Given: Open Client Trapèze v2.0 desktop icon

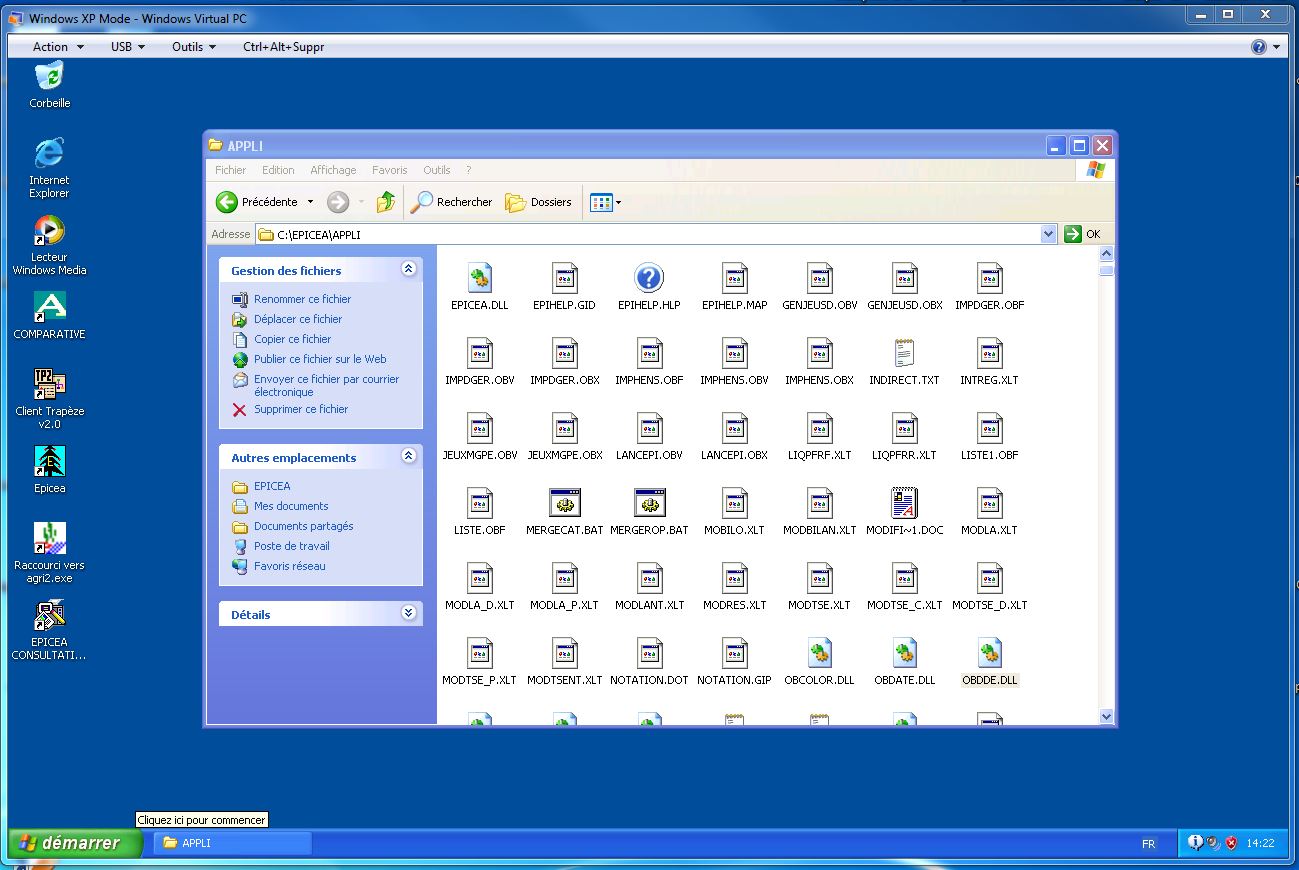Looking at the screenshot, I should coord(49,385).
